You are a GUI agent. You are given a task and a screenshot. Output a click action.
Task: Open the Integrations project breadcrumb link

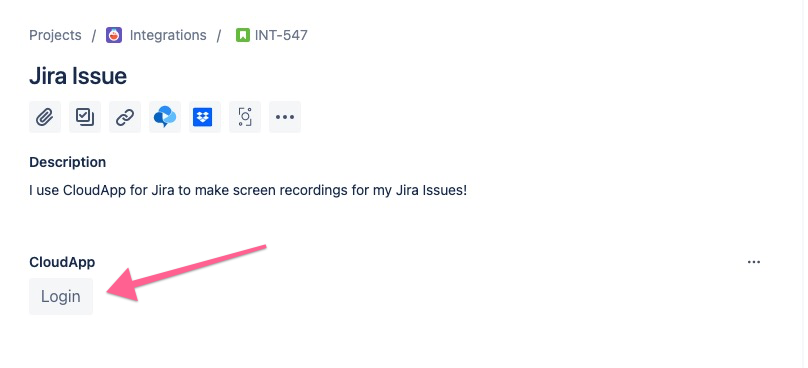pyautogui.click(x=168, y=35)
